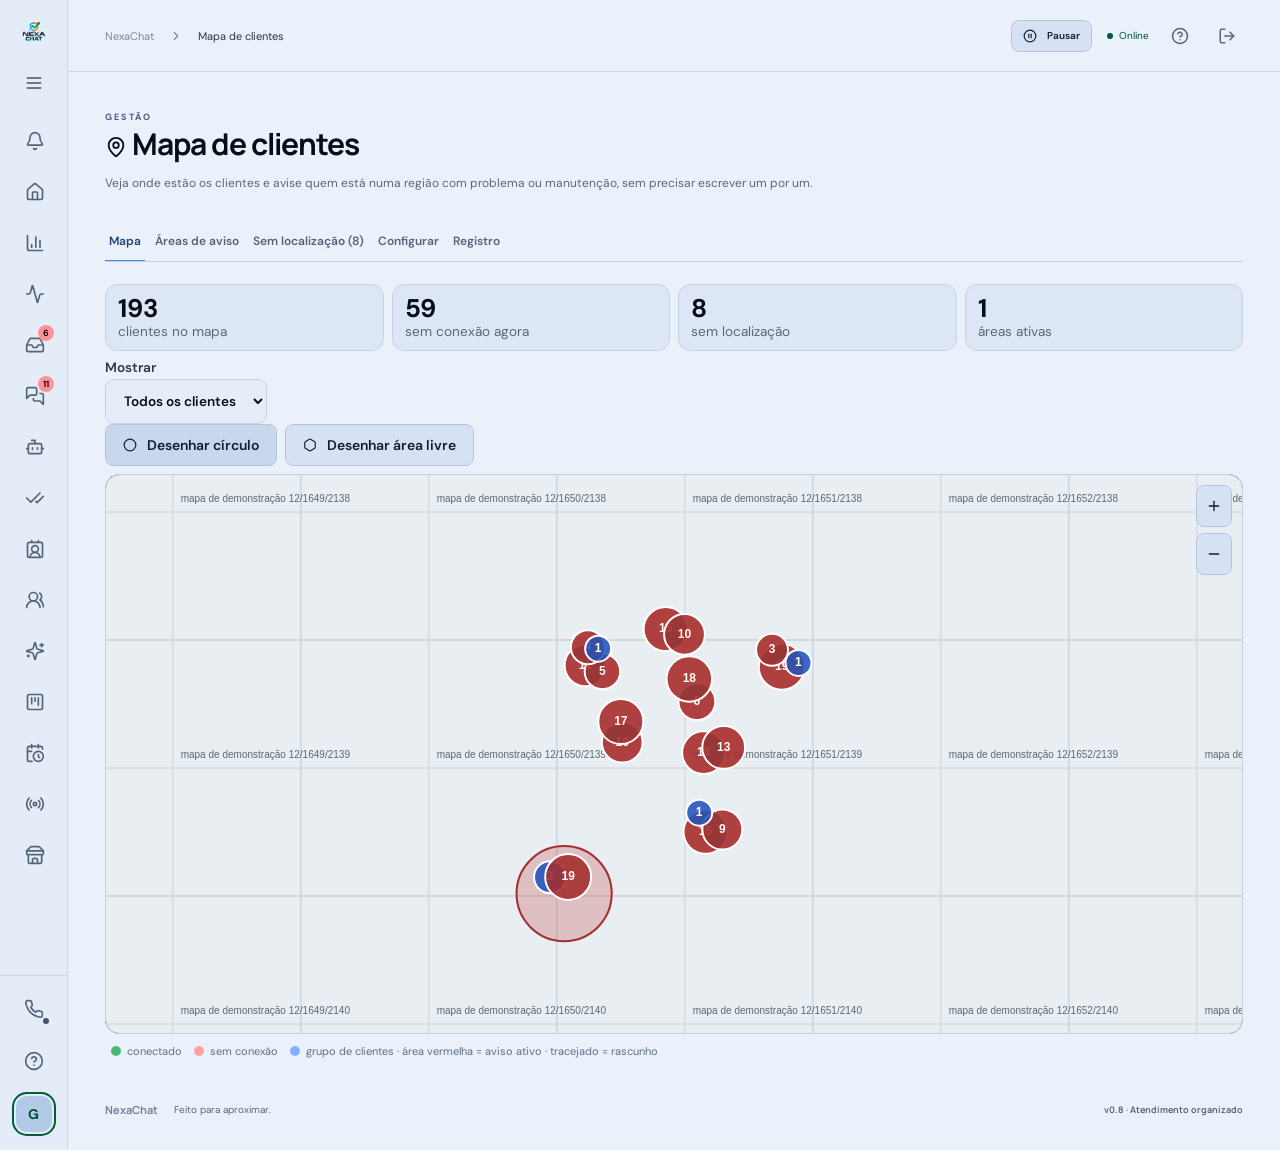The height and width of the screenshot is (1150, 1280).
Task: Click the map cluster marker labeled 17
Action: pos(621,721)
